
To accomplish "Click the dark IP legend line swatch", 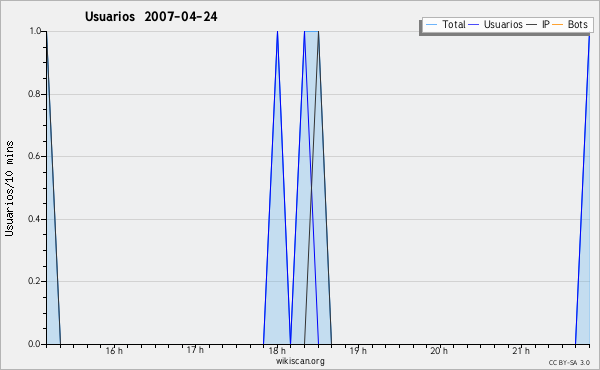I will [x=532, y=25].
